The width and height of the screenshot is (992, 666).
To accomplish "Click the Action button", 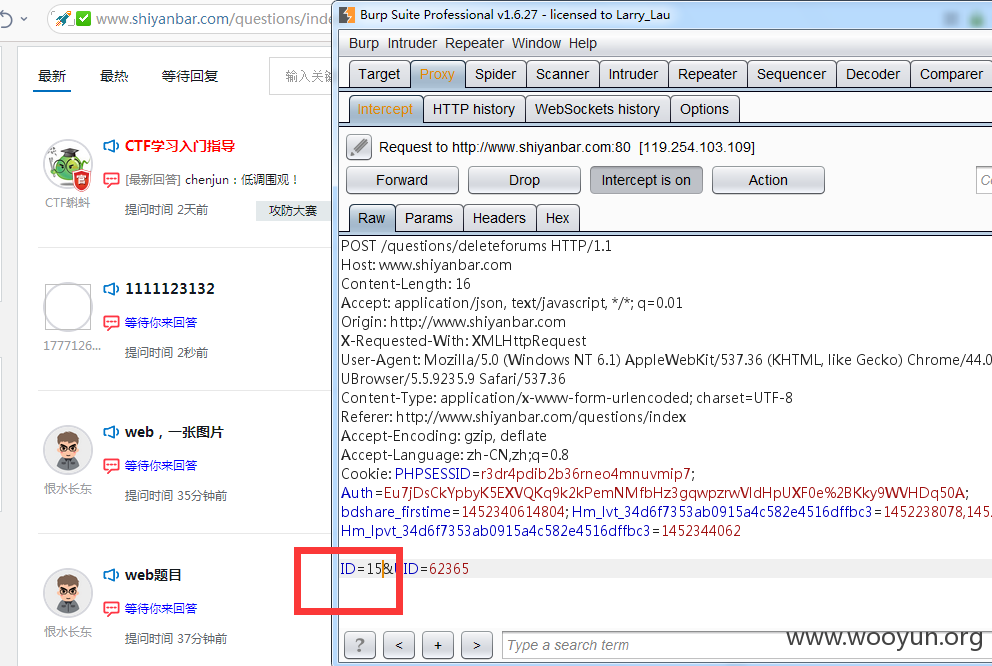I will tap(768, 180).
